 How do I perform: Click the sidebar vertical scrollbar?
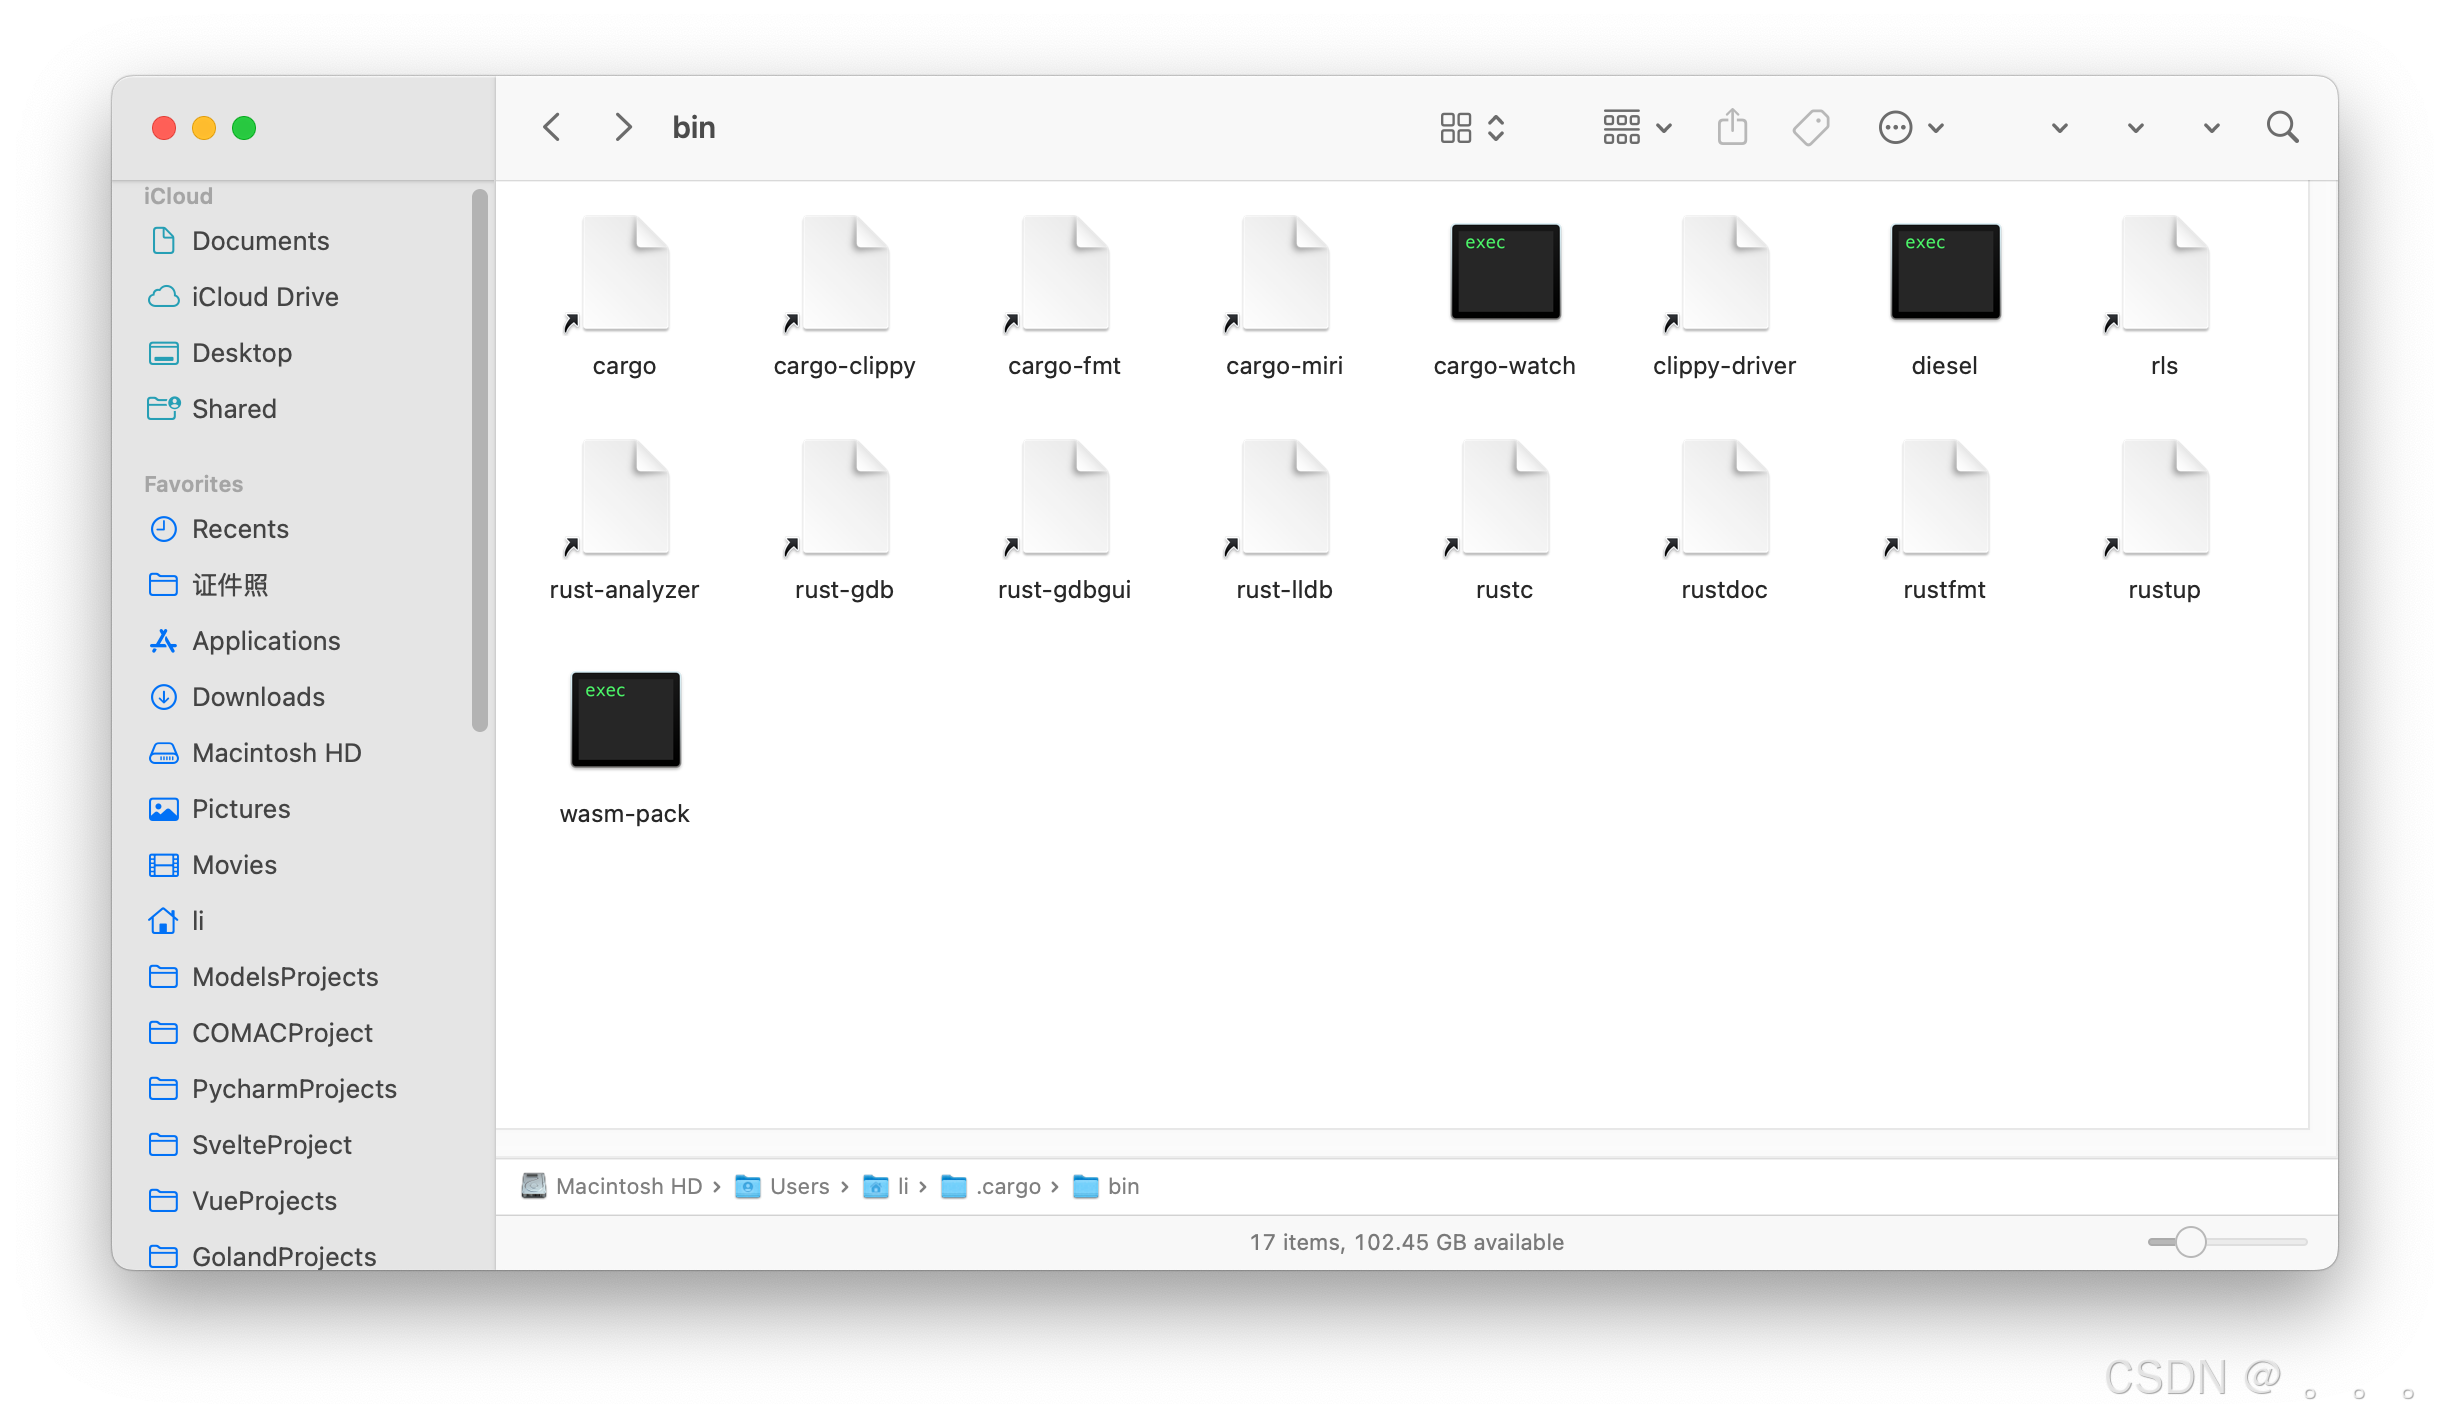pyautogui.click(x=480, y=460)
